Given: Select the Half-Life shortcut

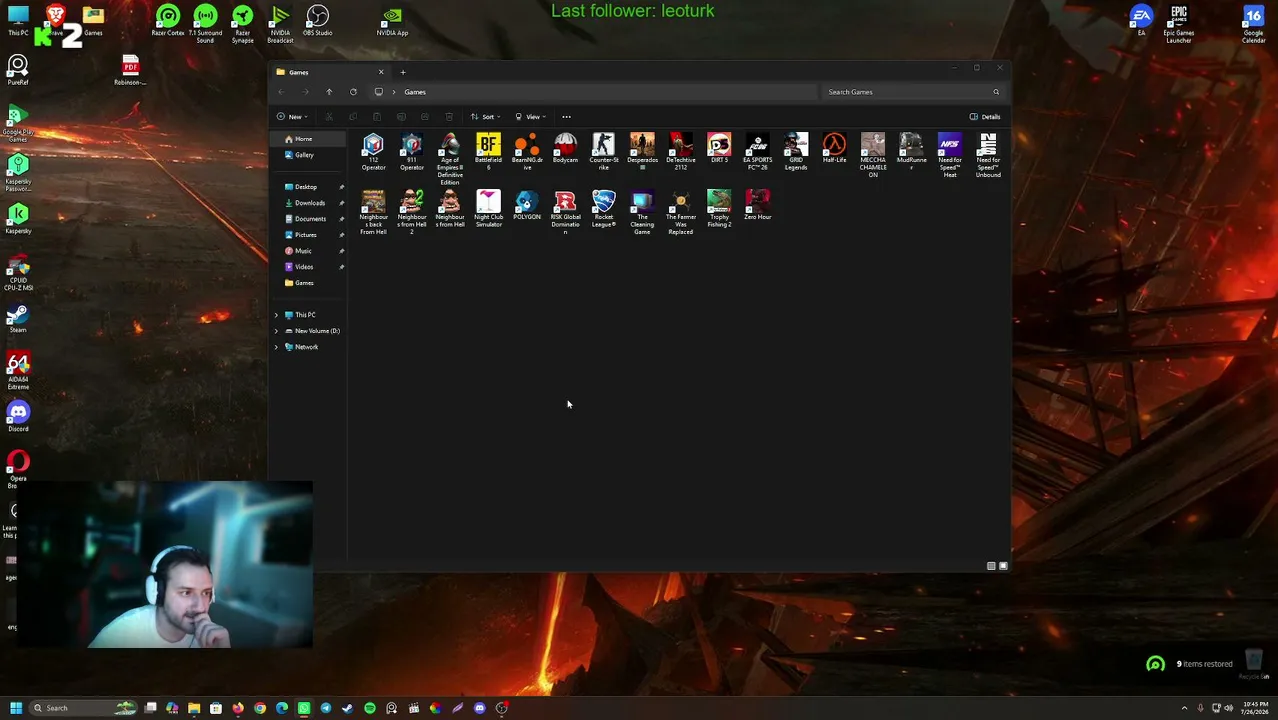Looking at the screenshot, I should point(834,149).
